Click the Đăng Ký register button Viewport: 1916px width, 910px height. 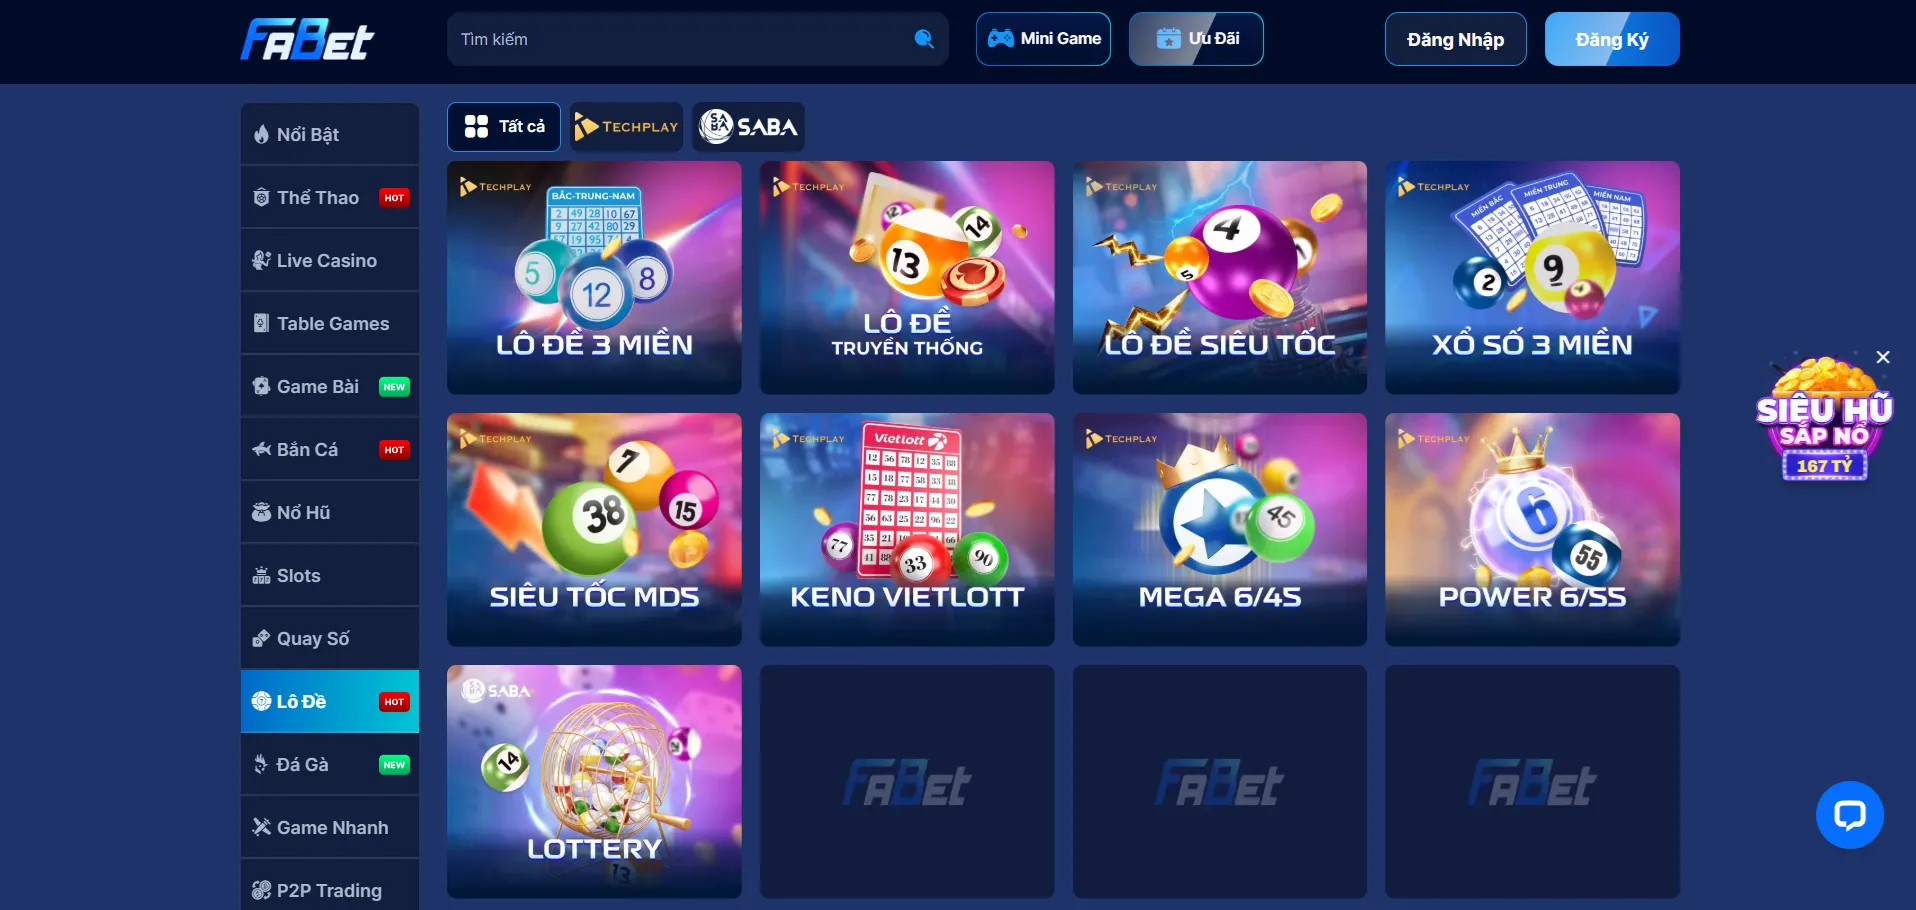[1612, 39]
